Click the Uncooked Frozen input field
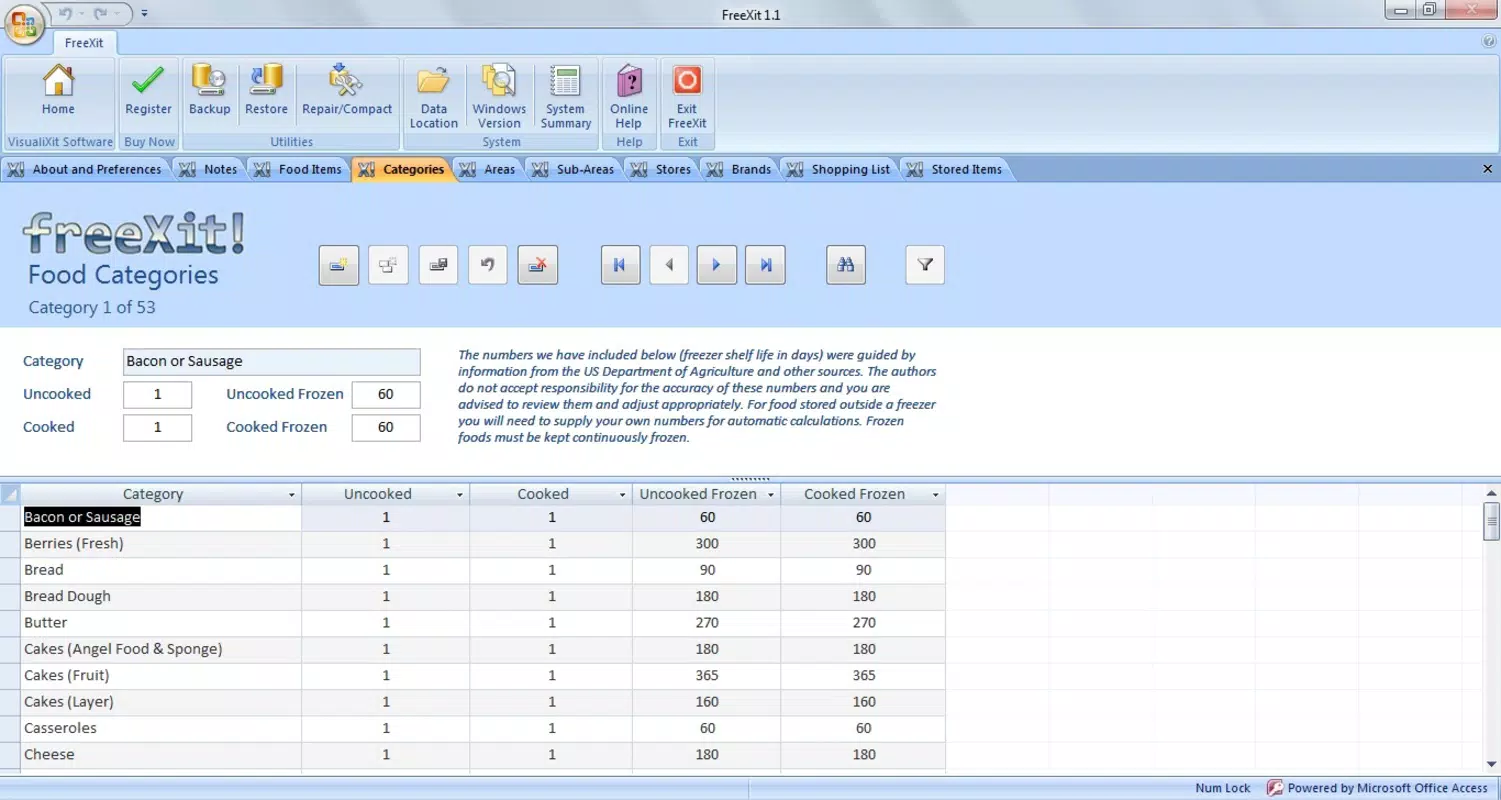This screenshot has height=800, width=1501. pos(386,394)
